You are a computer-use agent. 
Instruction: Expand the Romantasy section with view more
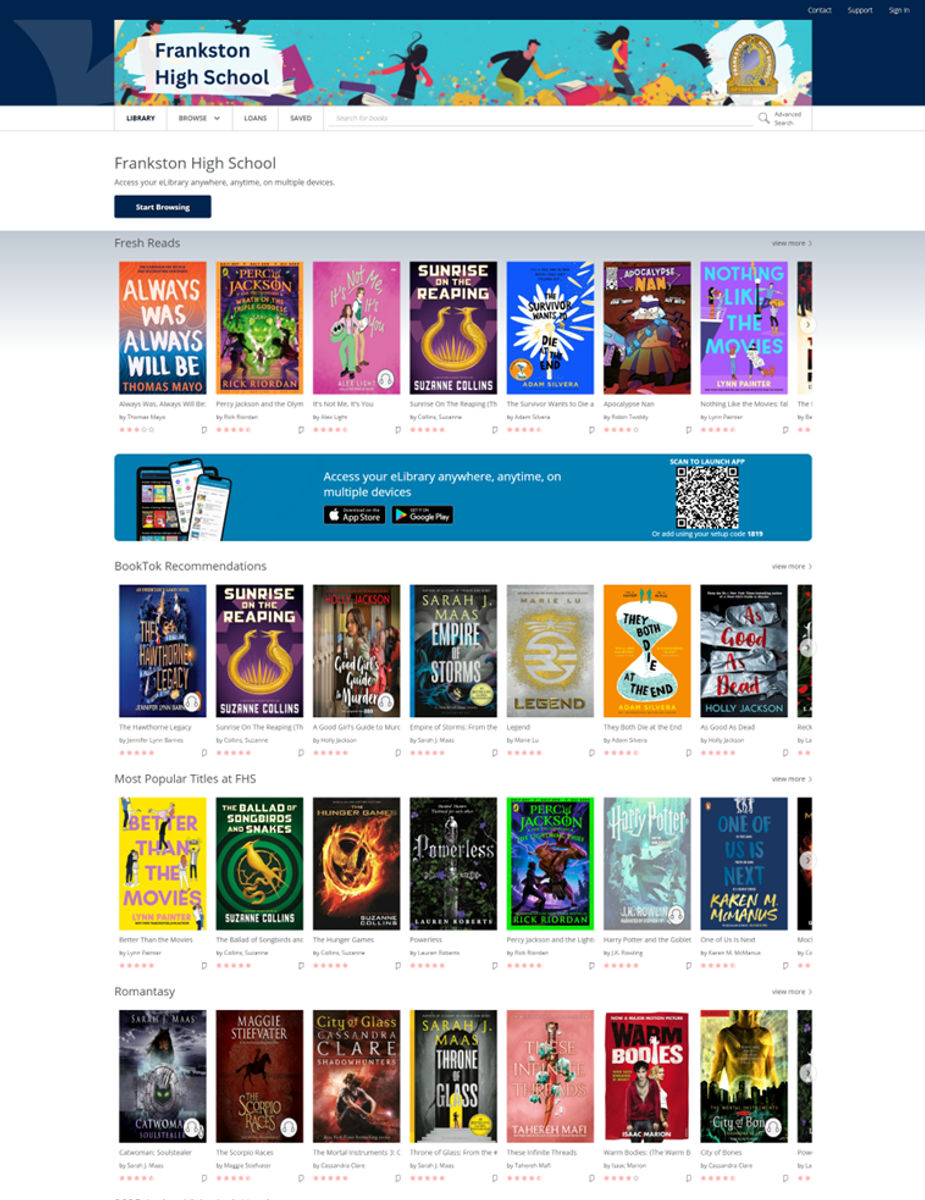[x=791, y=992]
